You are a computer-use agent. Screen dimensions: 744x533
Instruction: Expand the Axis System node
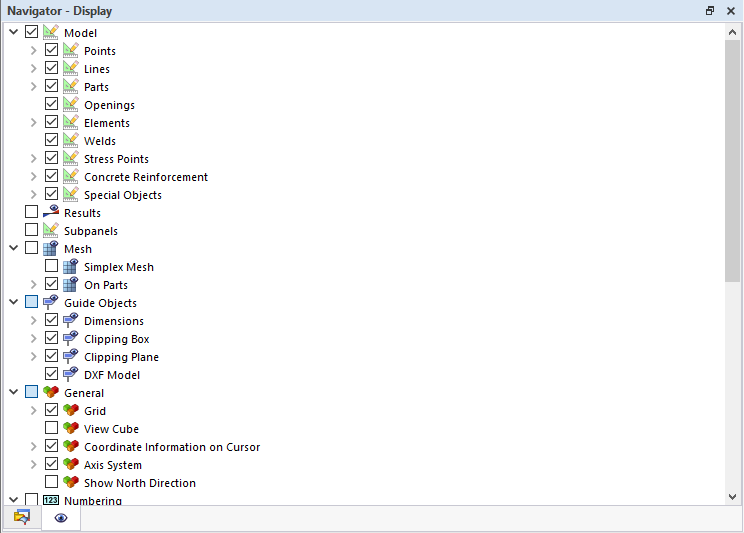click(x=33, y=465)
